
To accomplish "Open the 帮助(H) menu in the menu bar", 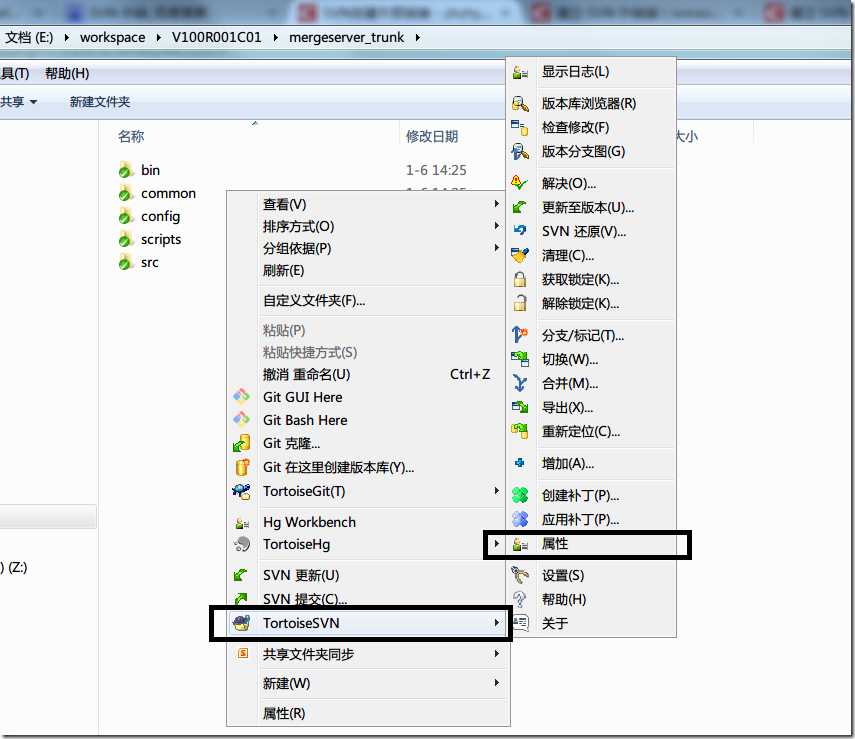I will click(x=67, y=74).
